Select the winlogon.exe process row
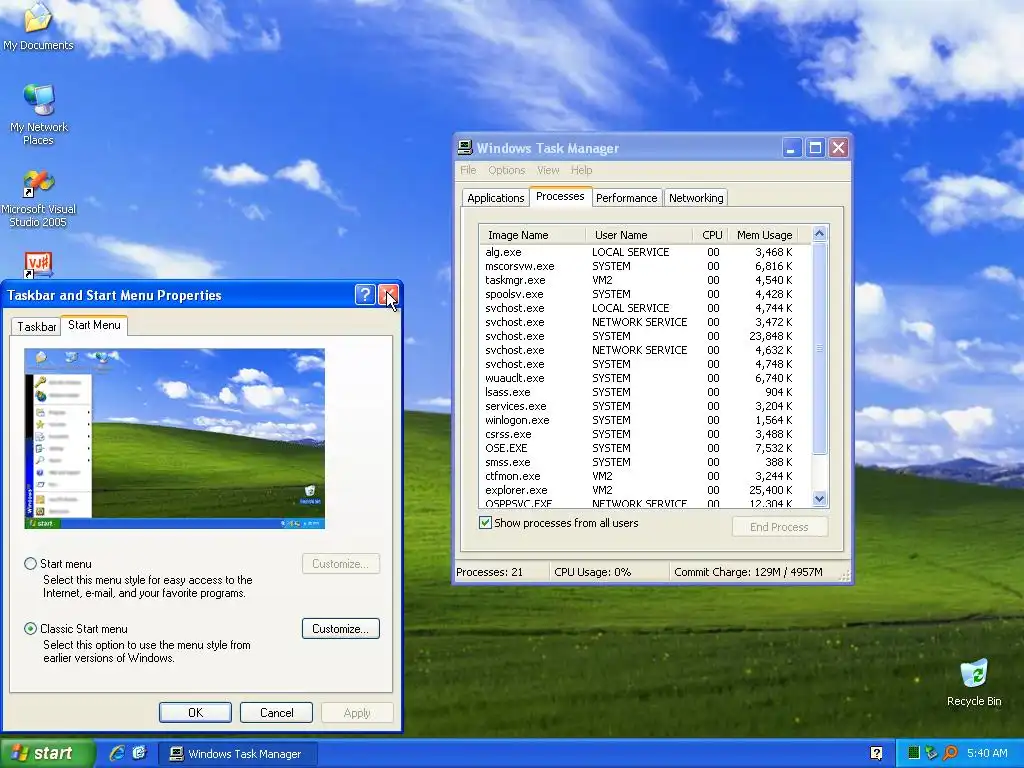Viewport: 1024px width, 768px height. pyautogui.click(x=645, y=420)
